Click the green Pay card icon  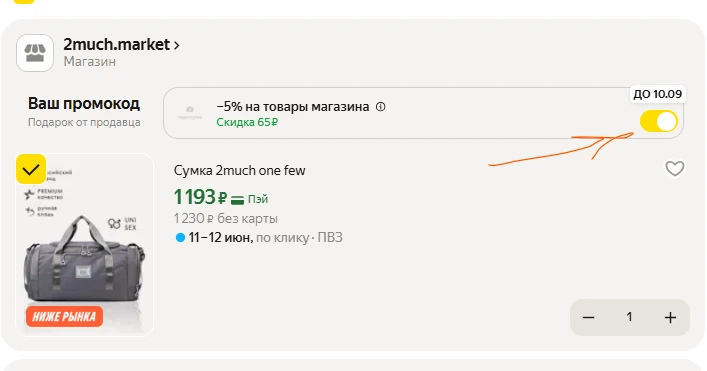[237, 199]
